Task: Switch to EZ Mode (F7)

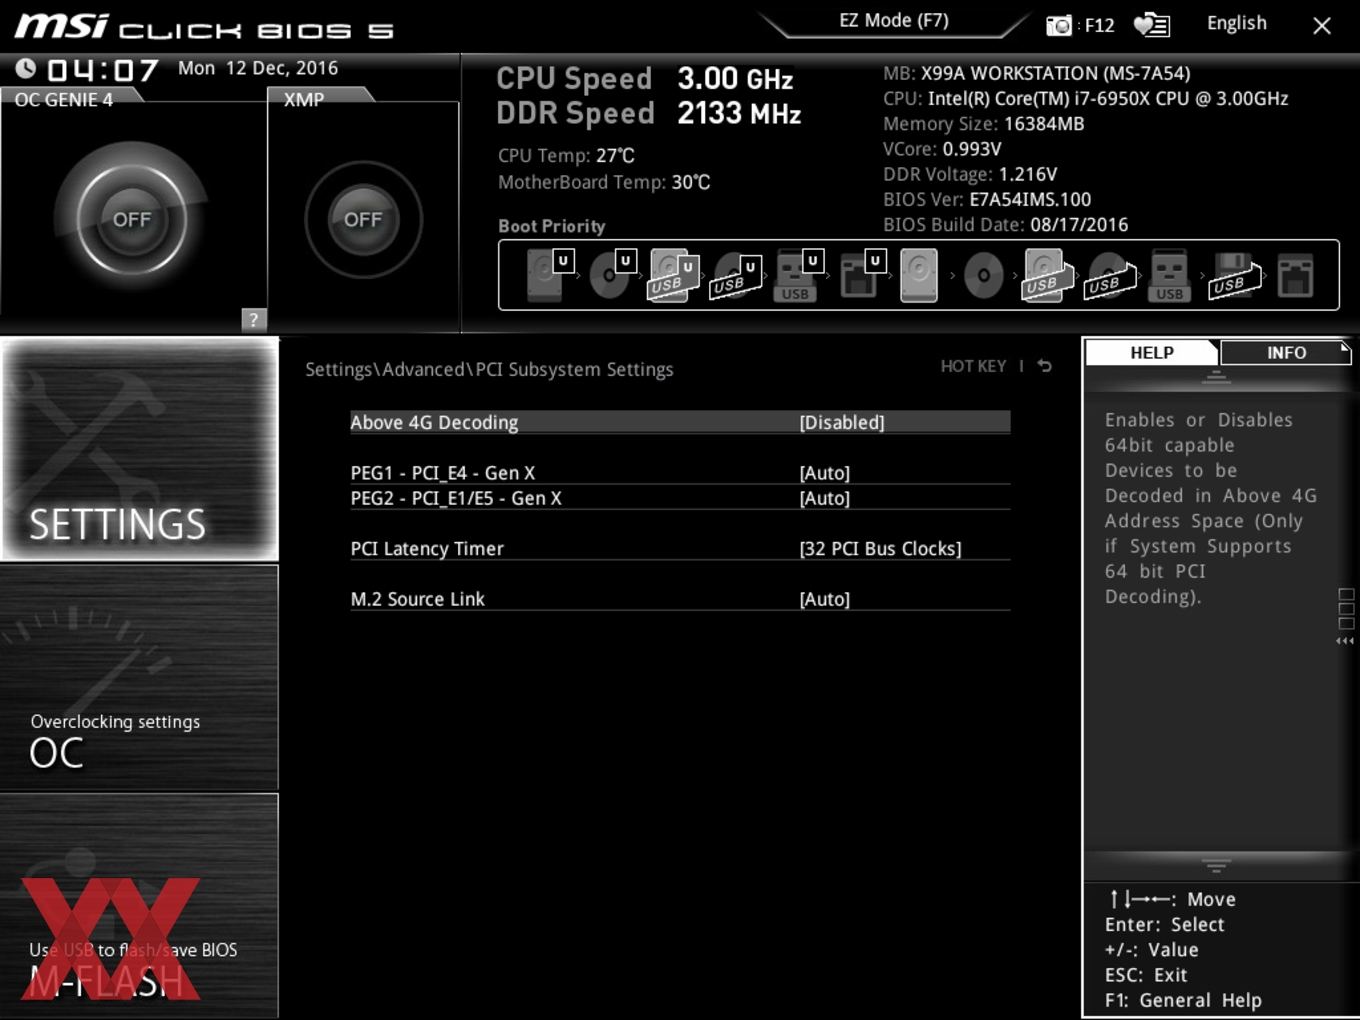Action: (x=894, y=20)
